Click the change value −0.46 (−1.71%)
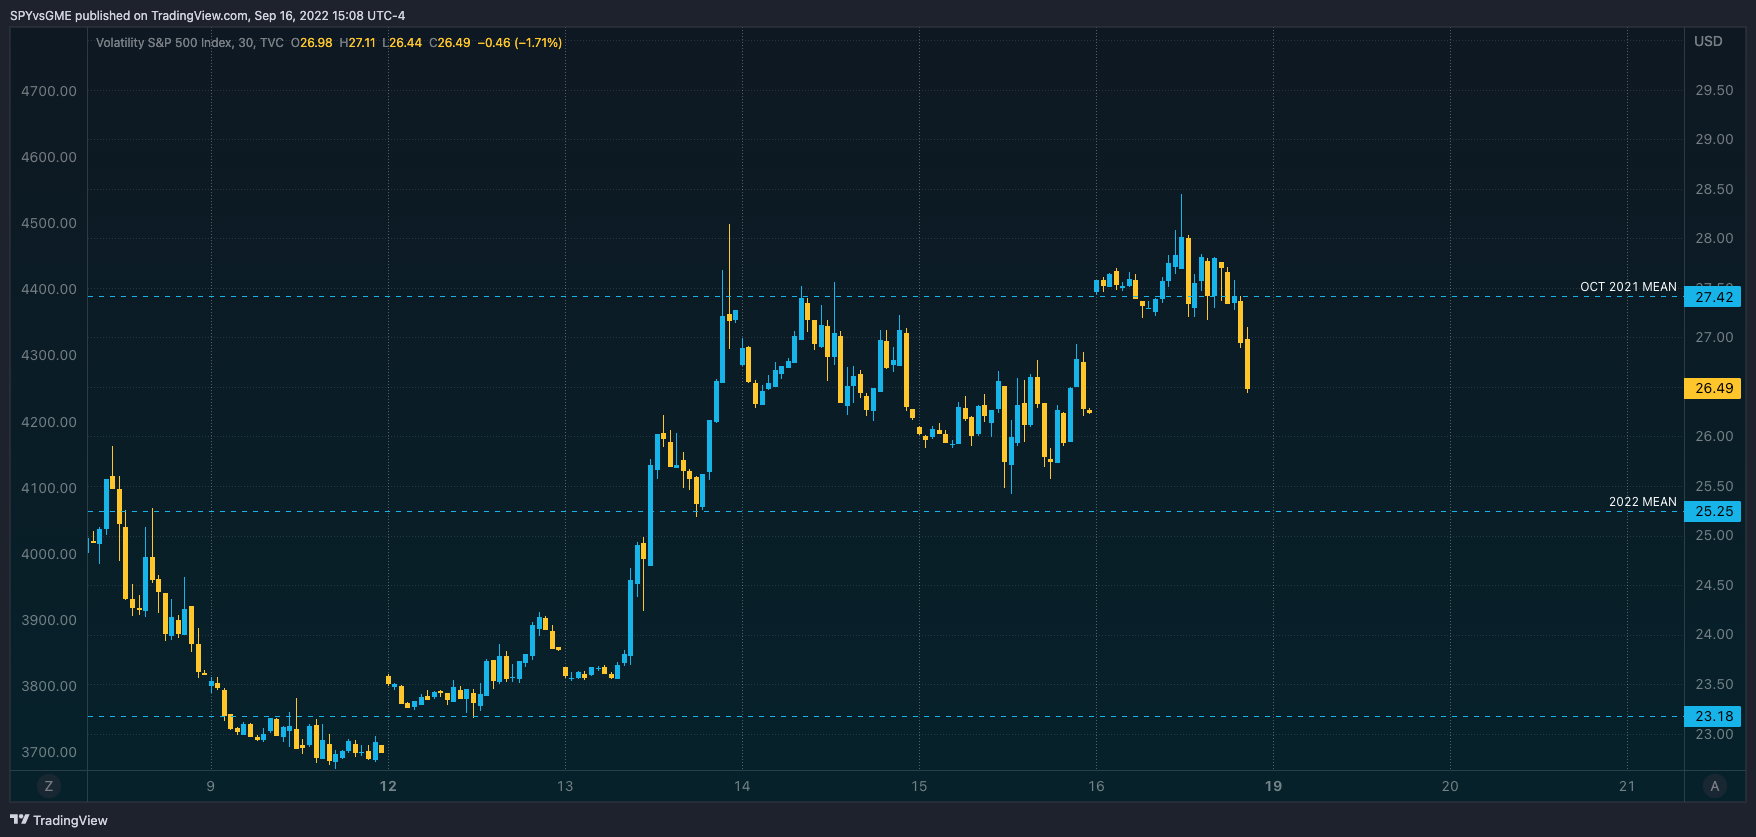 click(520, 43)
